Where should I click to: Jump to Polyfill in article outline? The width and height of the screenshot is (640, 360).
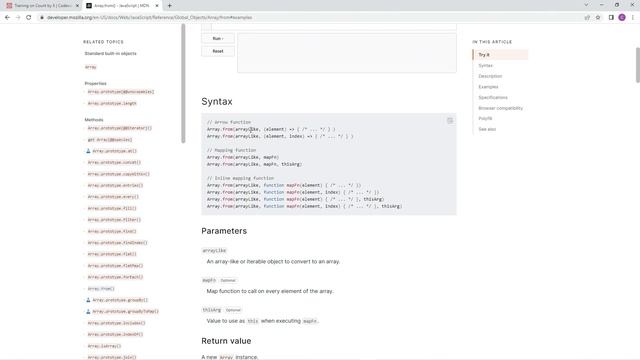coord(485,118)
